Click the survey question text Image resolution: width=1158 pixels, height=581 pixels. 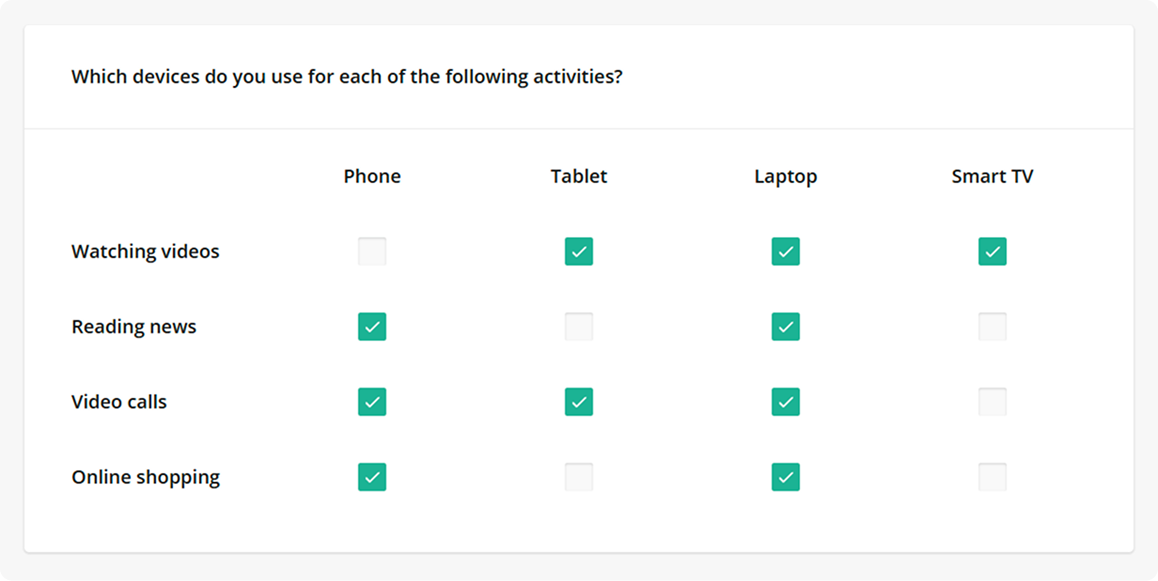(x=347, y=76)
